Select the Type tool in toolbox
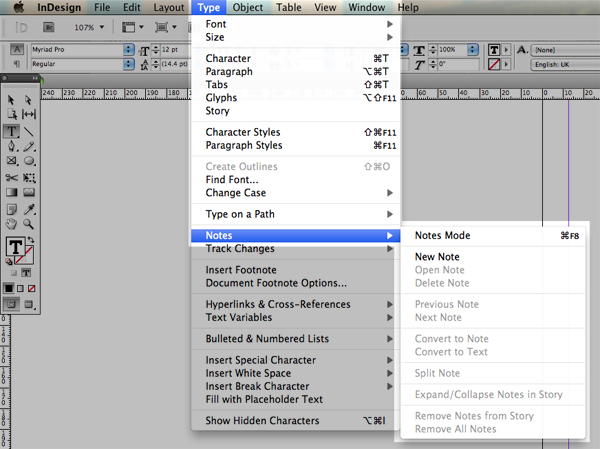This screenshot has height=449, width=600. pos(11,131)
